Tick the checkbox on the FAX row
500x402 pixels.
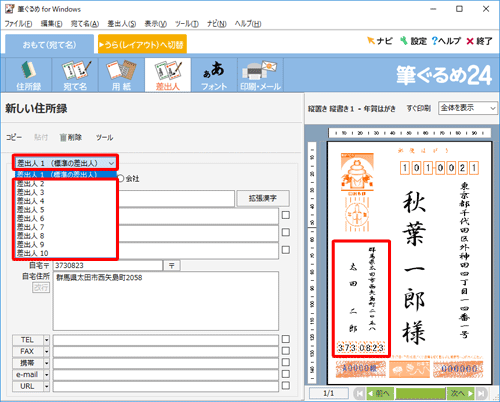tap(286, 351)
